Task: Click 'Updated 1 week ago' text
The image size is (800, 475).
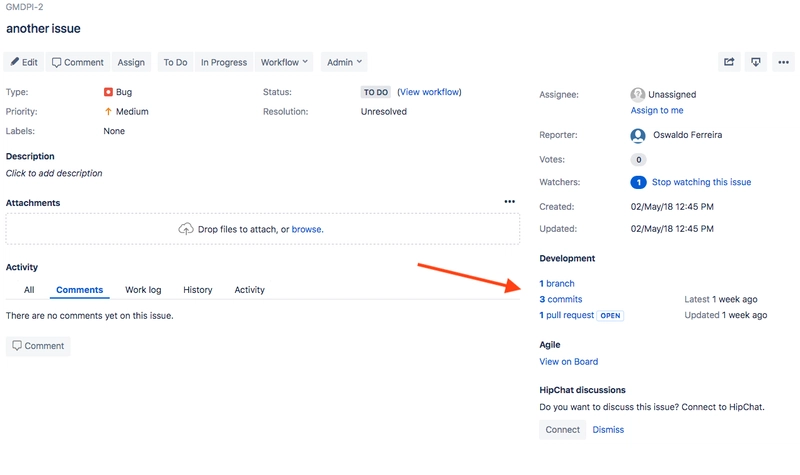Action: point(726,315)
